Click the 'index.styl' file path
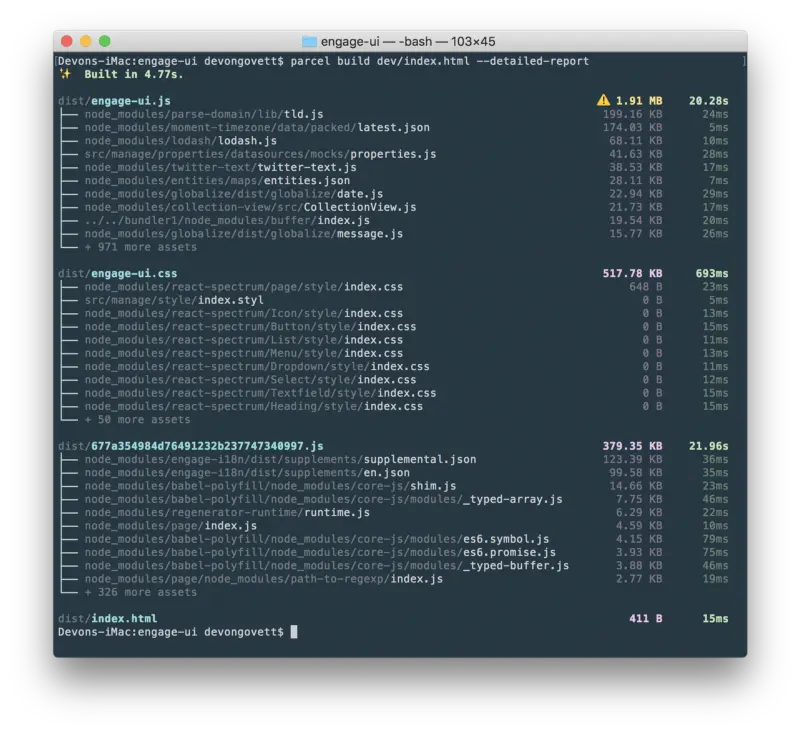800x733 pixels. click(174, 300)
